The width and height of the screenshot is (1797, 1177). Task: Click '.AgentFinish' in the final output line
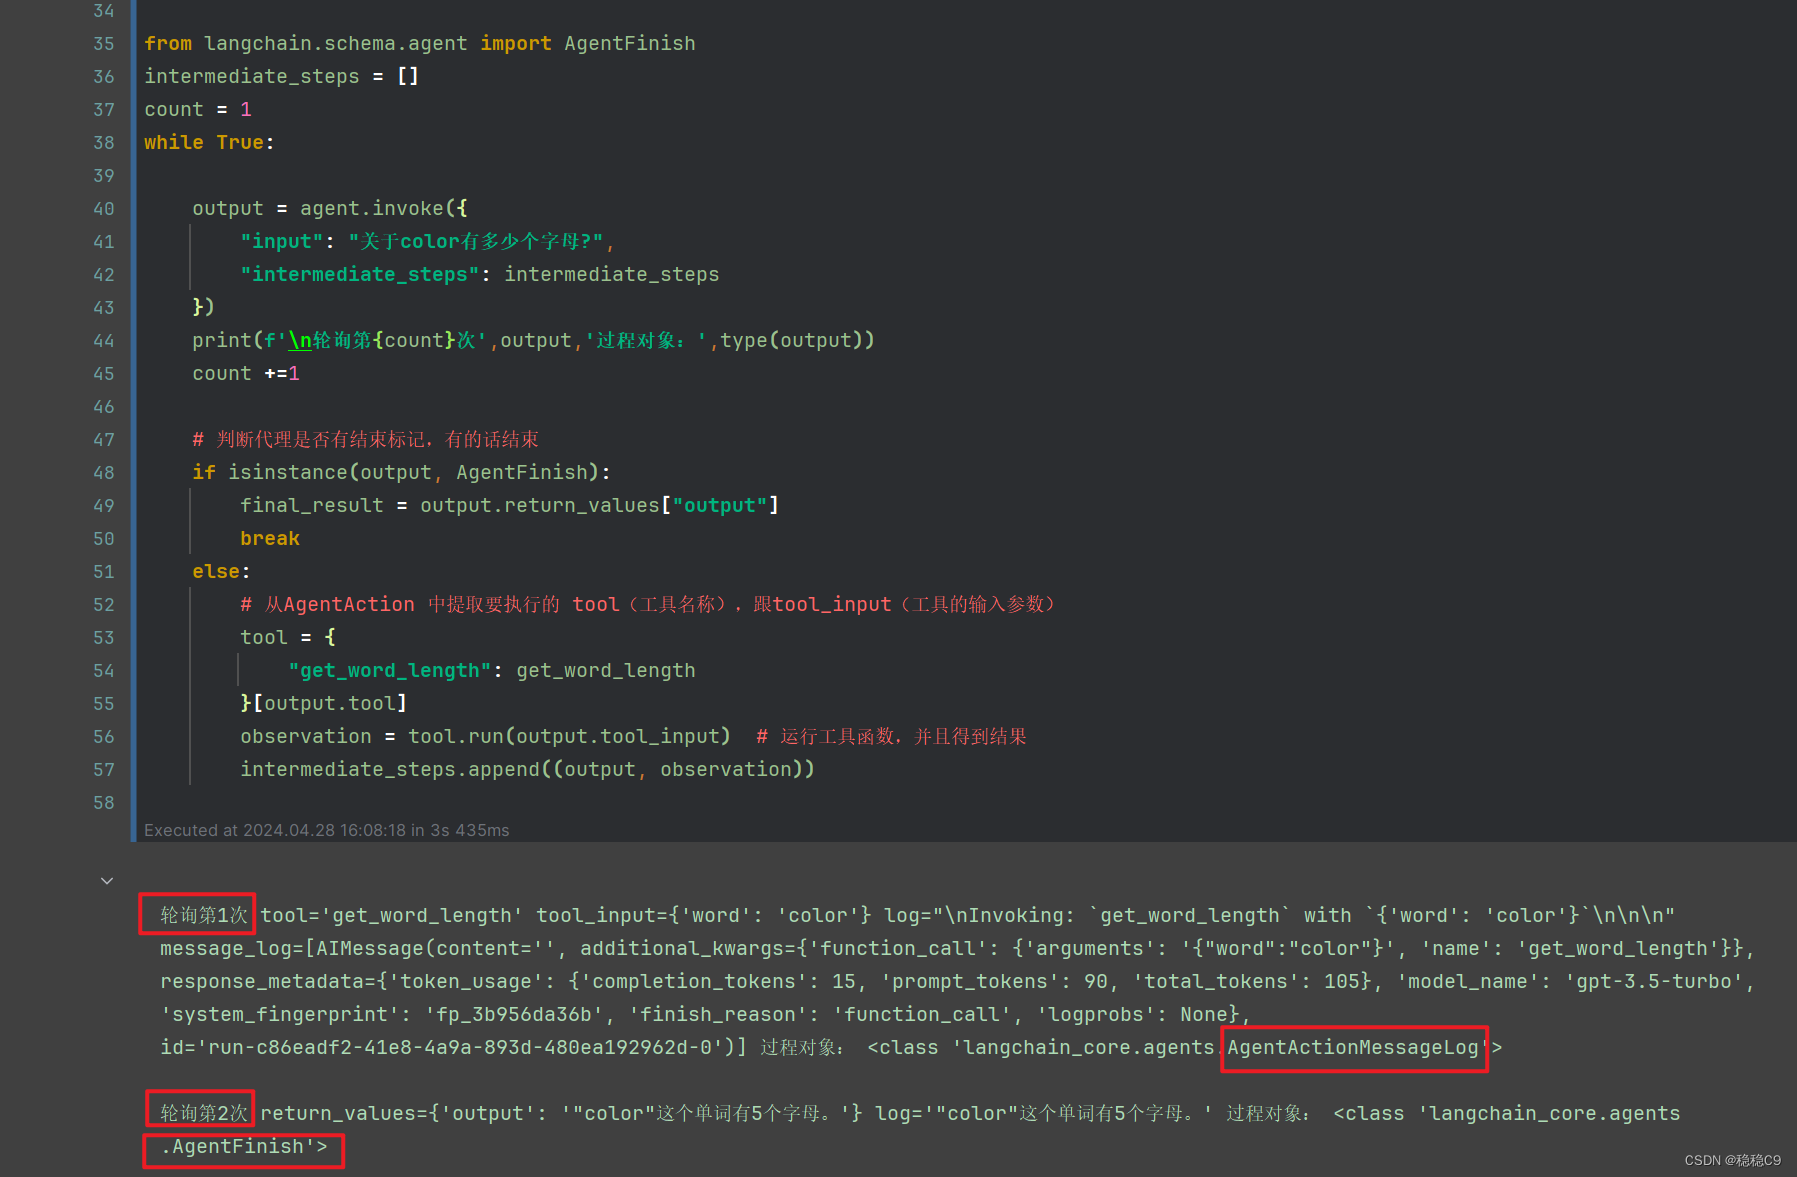click(x=232, y=1147)
